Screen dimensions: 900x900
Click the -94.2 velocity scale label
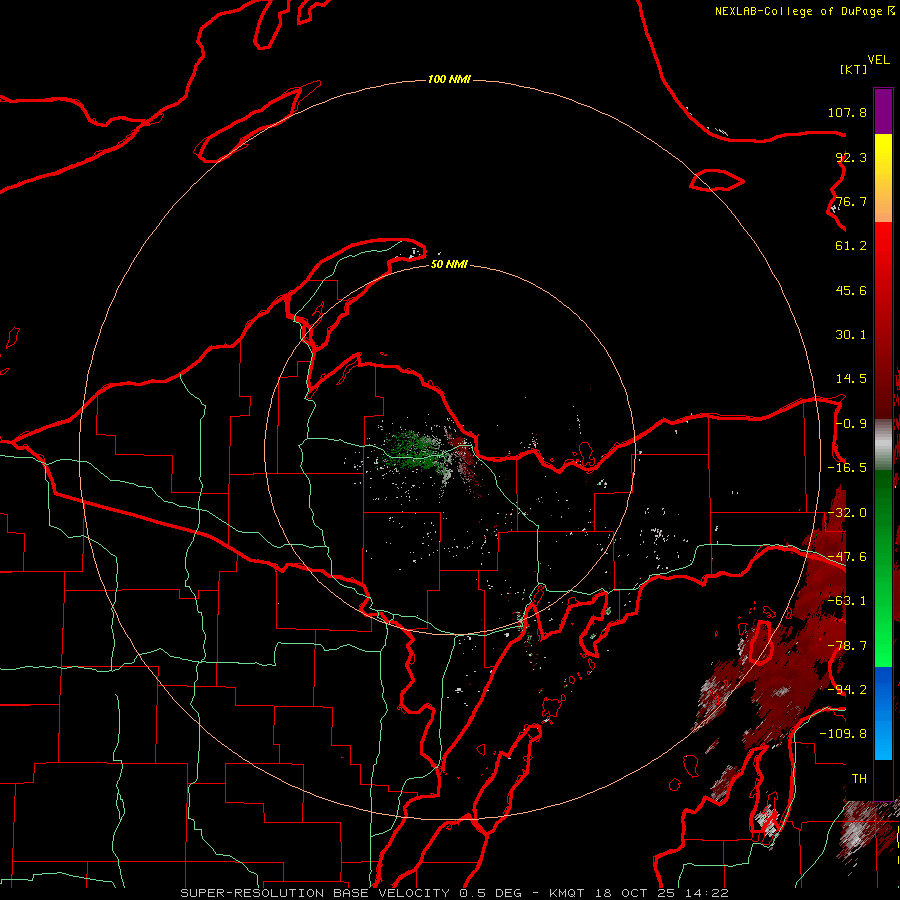pos(847,689)
